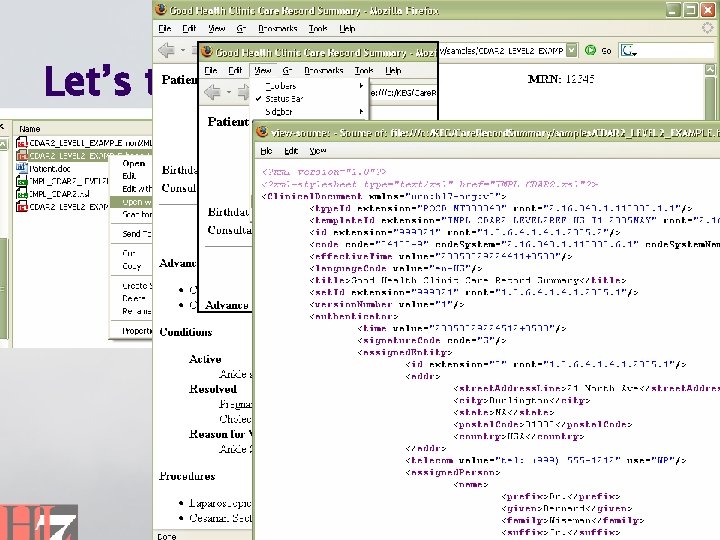Click the search input field in the rear Firefox toolbar

click(x=675, y=51)
